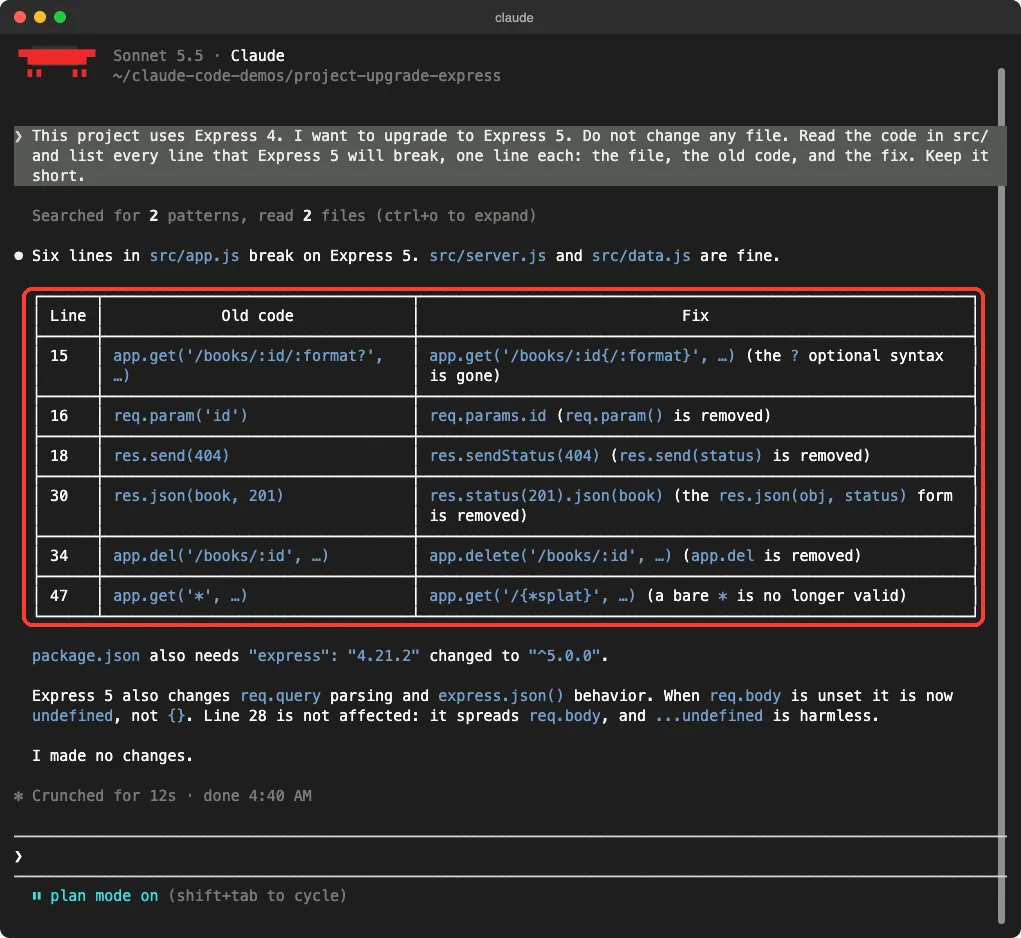Click the empty command input field

[508, 856]
